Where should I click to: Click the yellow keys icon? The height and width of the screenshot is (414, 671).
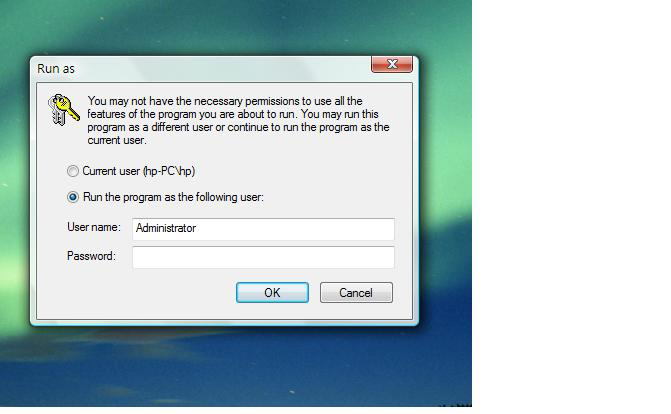pyautogui.click(x=64, y=110)
